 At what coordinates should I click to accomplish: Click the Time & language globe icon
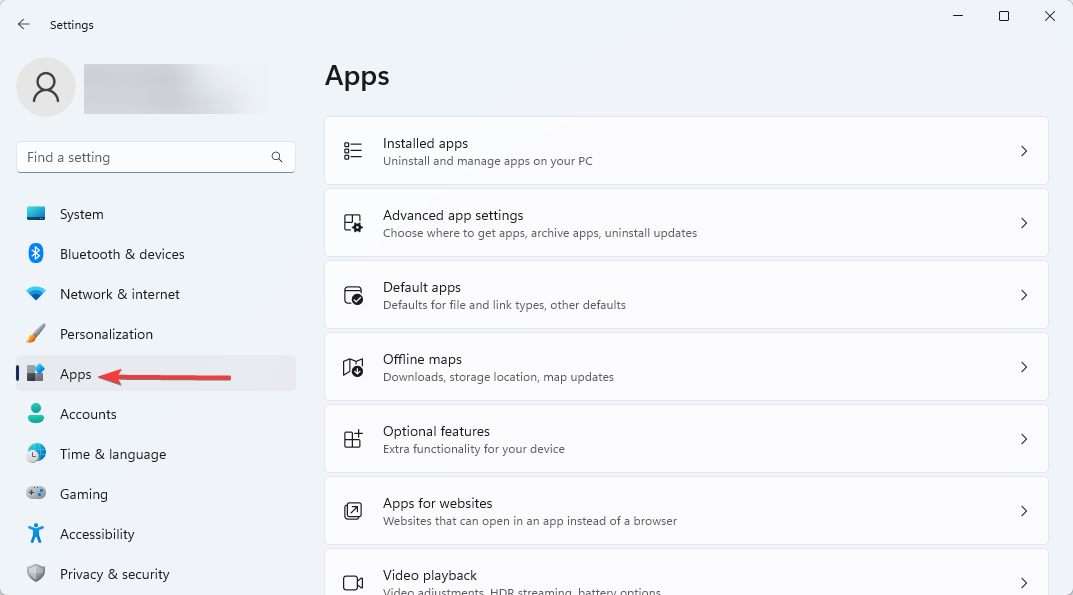pyautogui.click(x=36, y=454)
